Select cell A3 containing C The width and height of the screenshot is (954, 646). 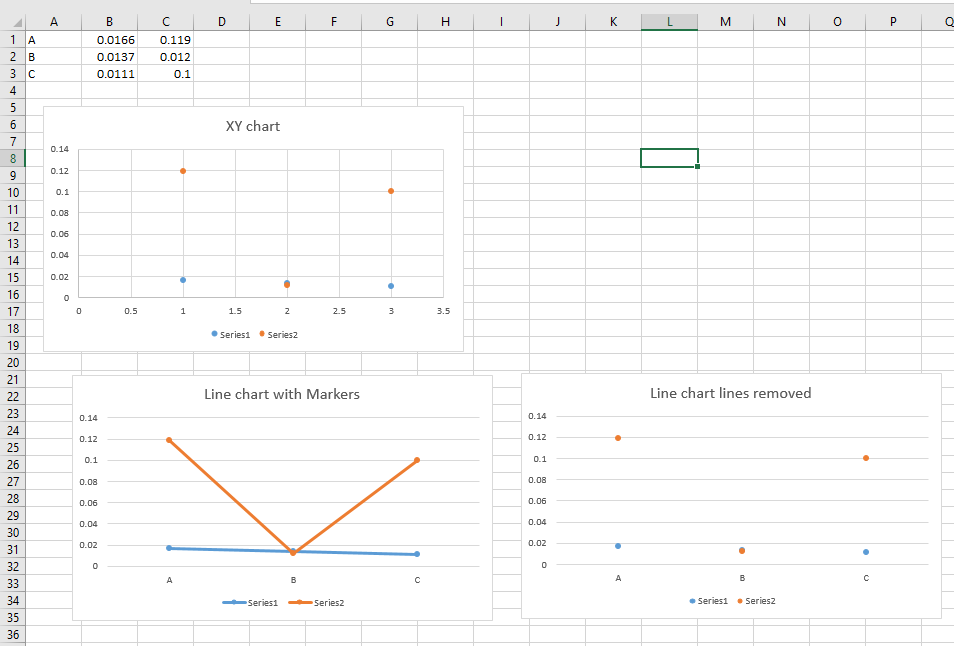pos(54,73)
